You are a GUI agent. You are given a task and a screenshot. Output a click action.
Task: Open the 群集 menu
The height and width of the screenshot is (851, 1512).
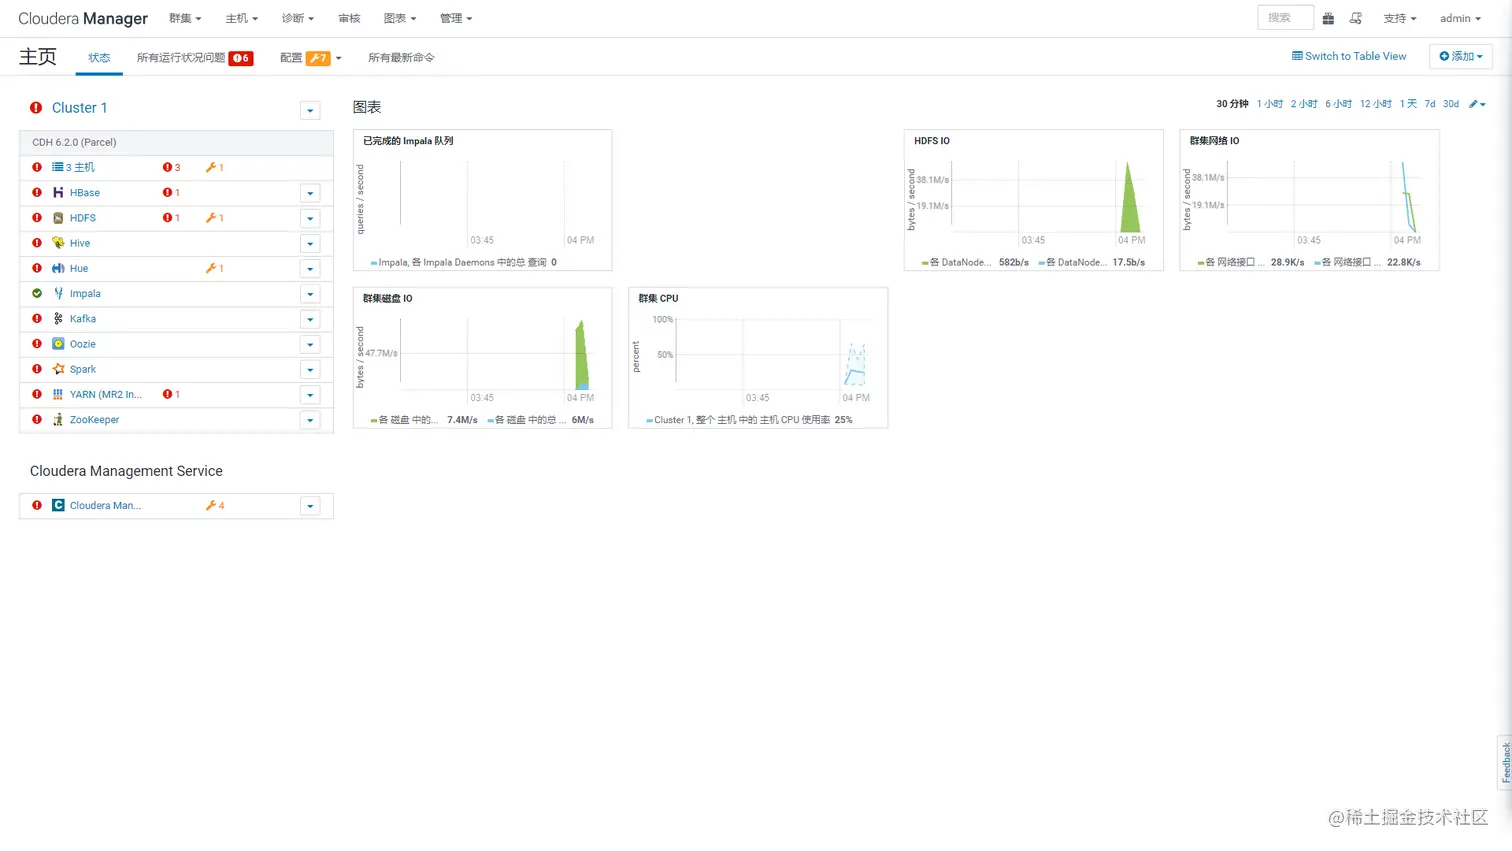[185, 18]
